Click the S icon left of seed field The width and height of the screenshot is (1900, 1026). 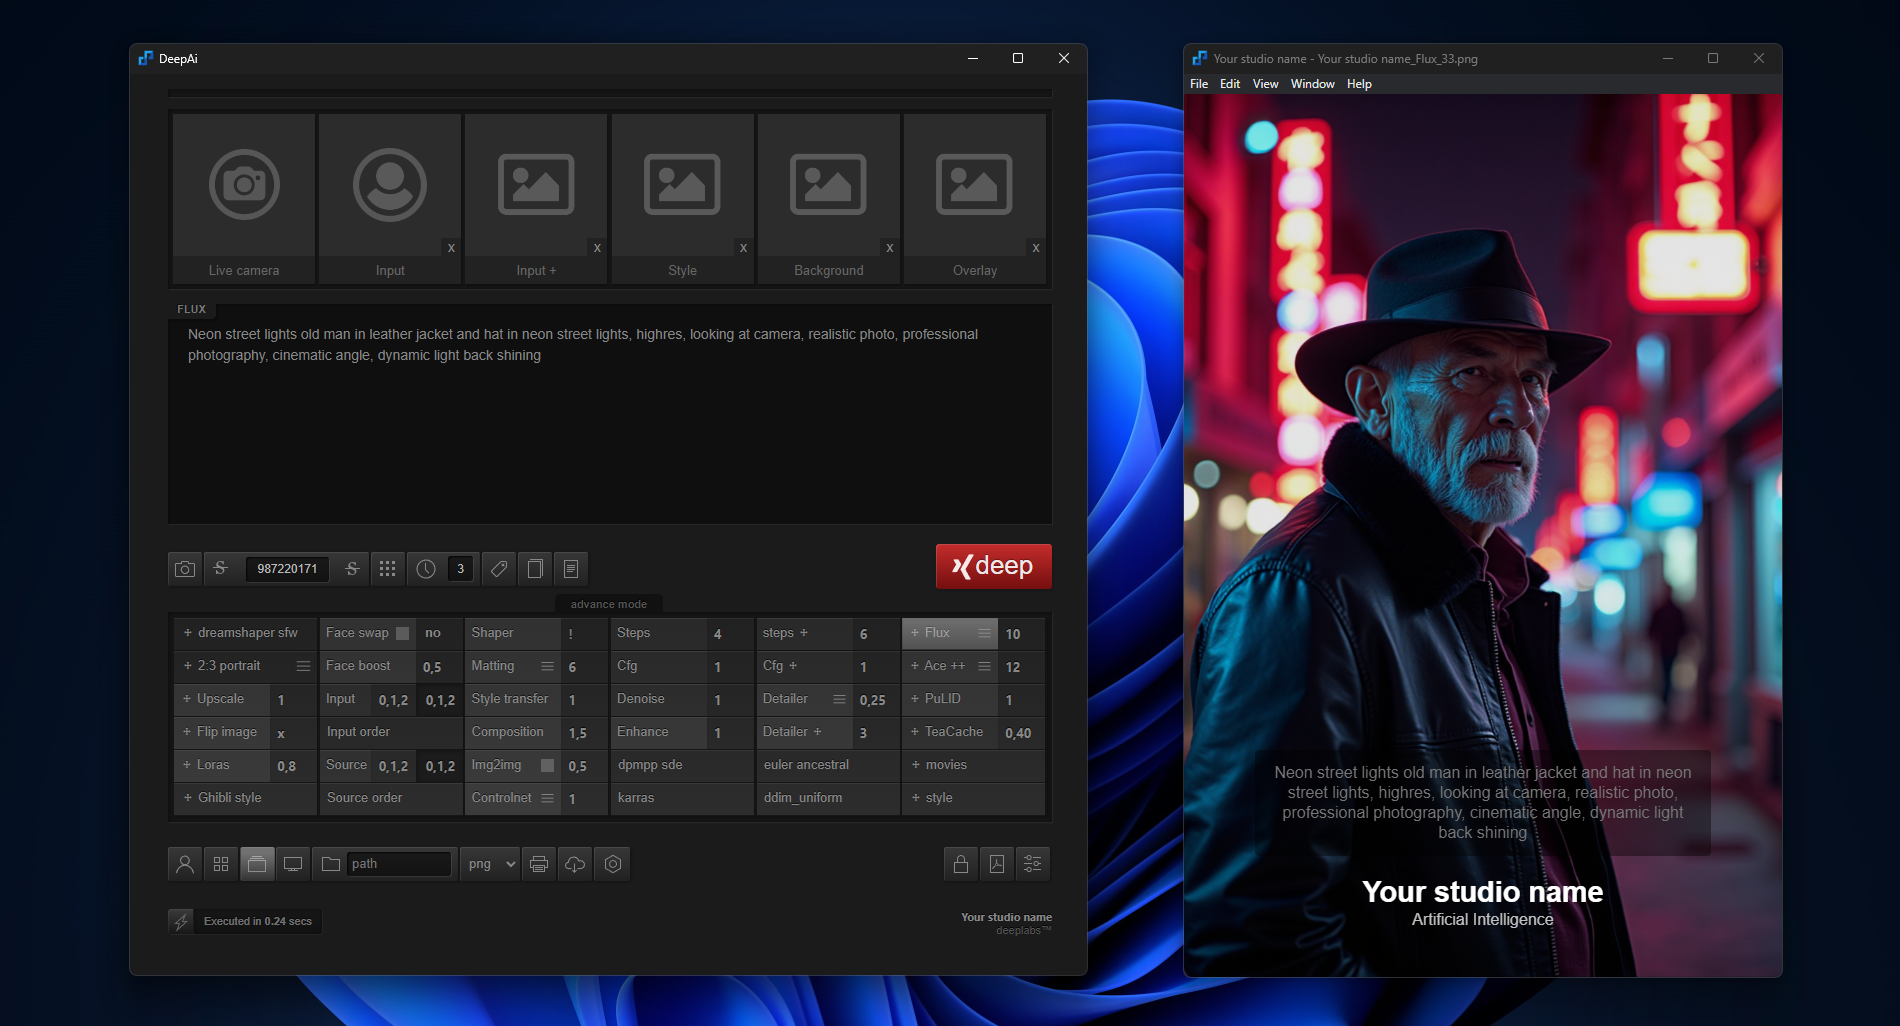pyautogui.click(x=221, y=569)
